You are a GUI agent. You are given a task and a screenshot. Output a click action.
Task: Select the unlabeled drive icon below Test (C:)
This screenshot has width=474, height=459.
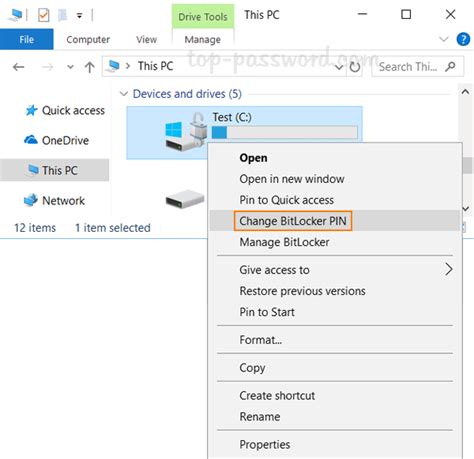click(185, 199)
